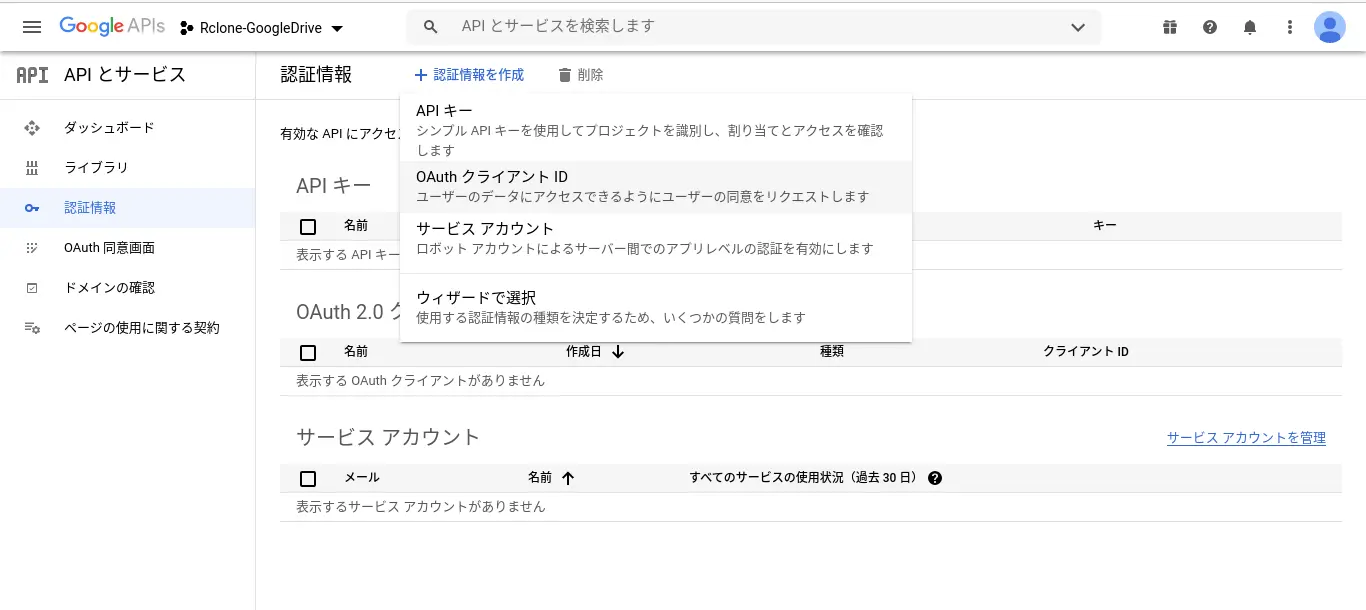The image size is (1366, 610).
Task: Expand the search bar dropdown arrow
Action: coord(1078,27)
